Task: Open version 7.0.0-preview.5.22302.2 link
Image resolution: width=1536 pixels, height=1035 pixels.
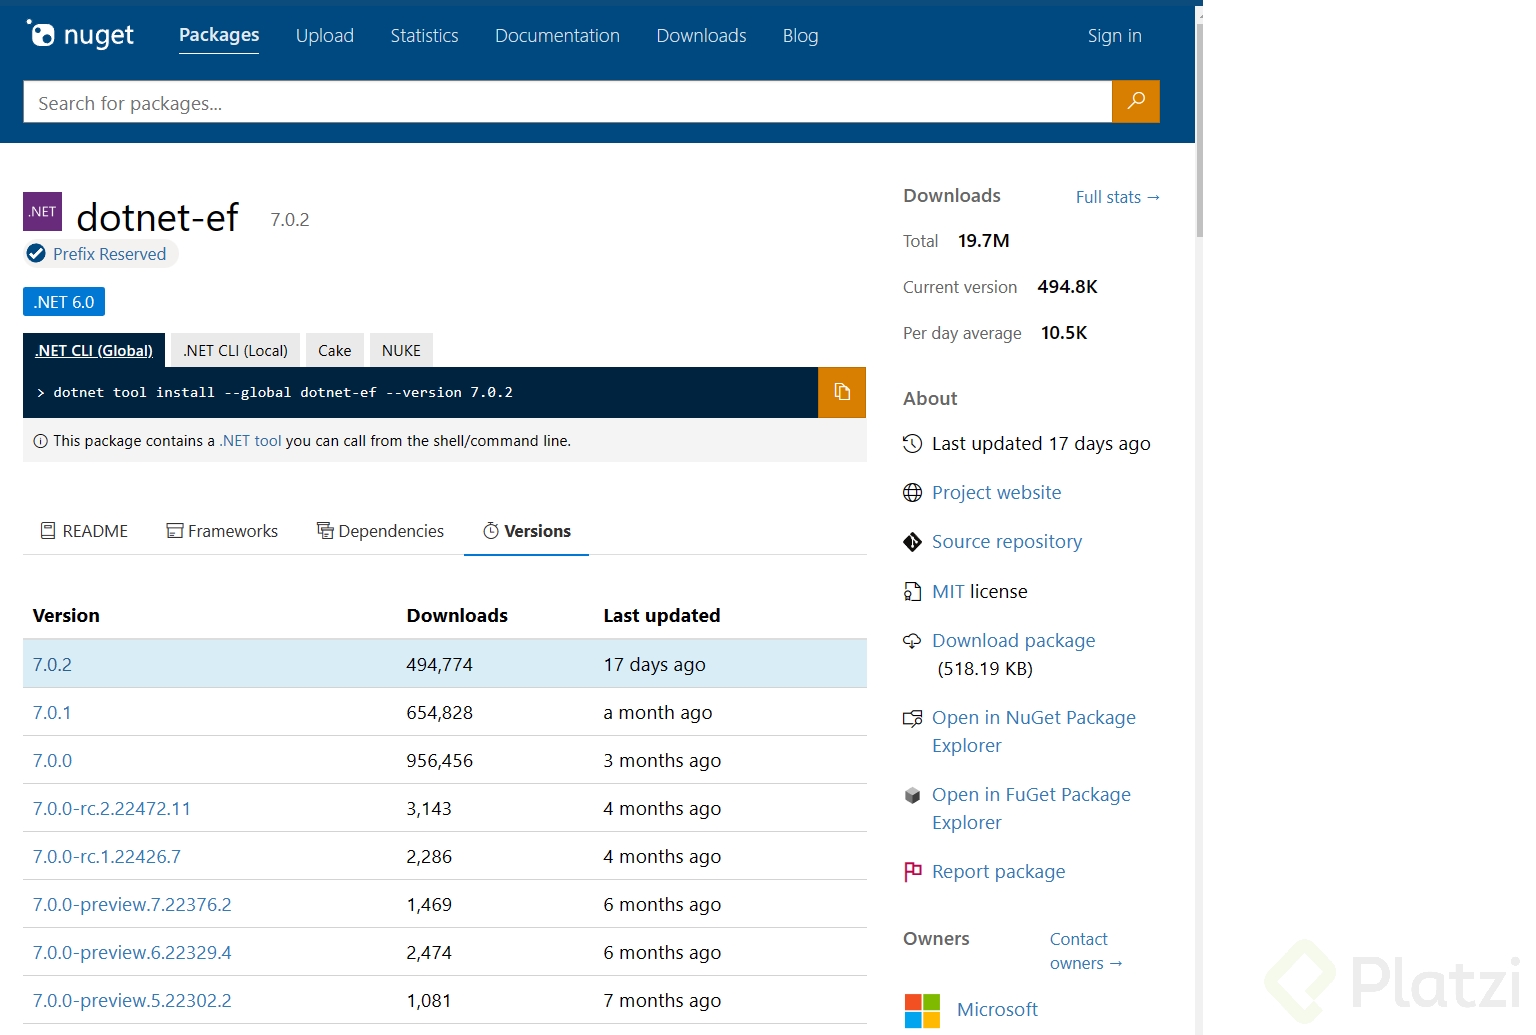Action: pyautogui.click(x=132, y=1001)
